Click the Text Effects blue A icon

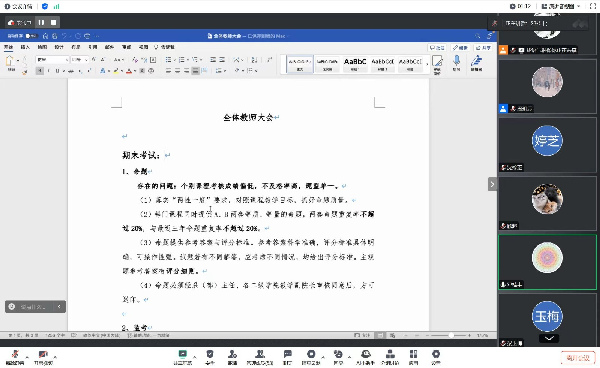103,71
